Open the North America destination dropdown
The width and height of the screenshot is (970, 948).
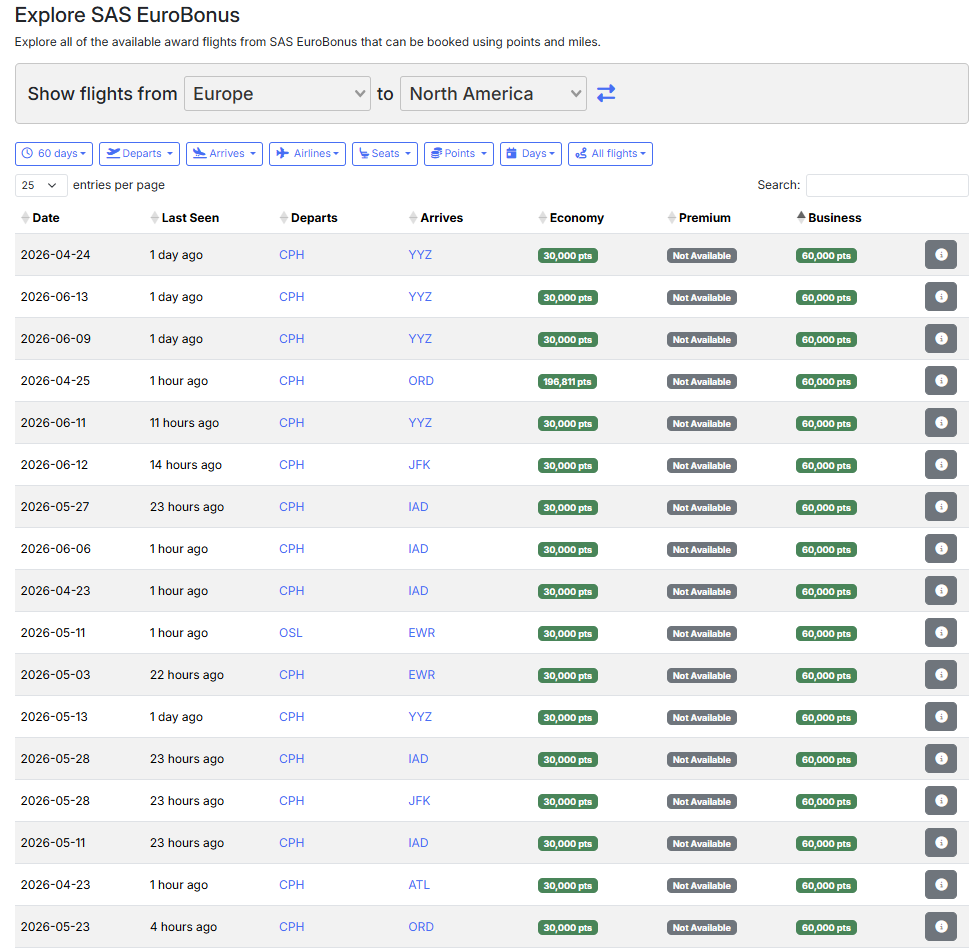pos(493,94)
